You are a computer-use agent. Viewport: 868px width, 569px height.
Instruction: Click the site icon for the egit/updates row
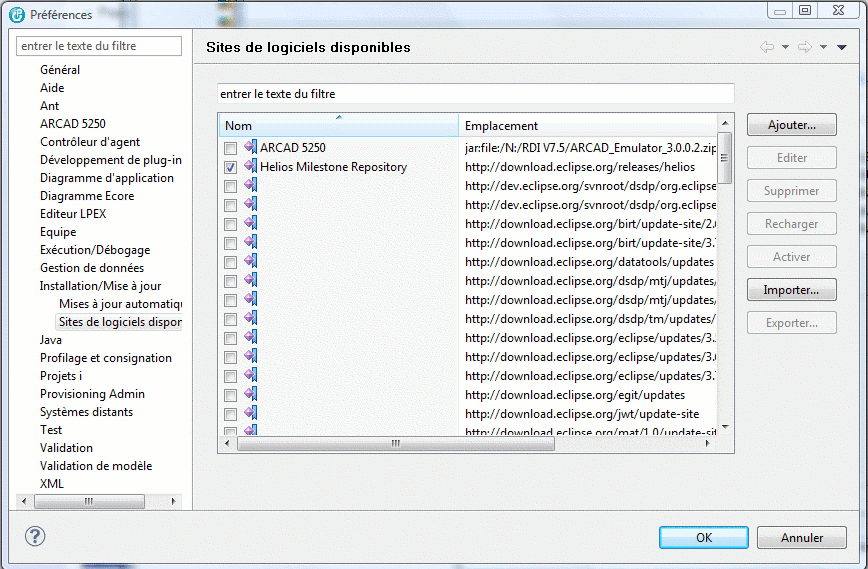(251, 394)
